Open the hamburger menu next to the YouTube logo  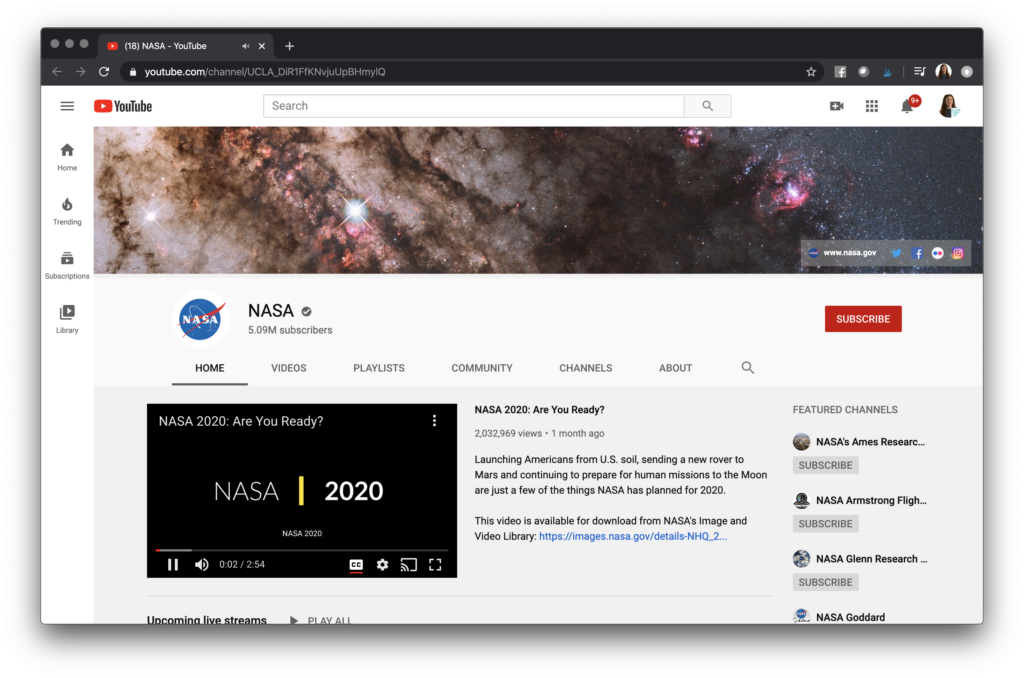coord(67,105)
